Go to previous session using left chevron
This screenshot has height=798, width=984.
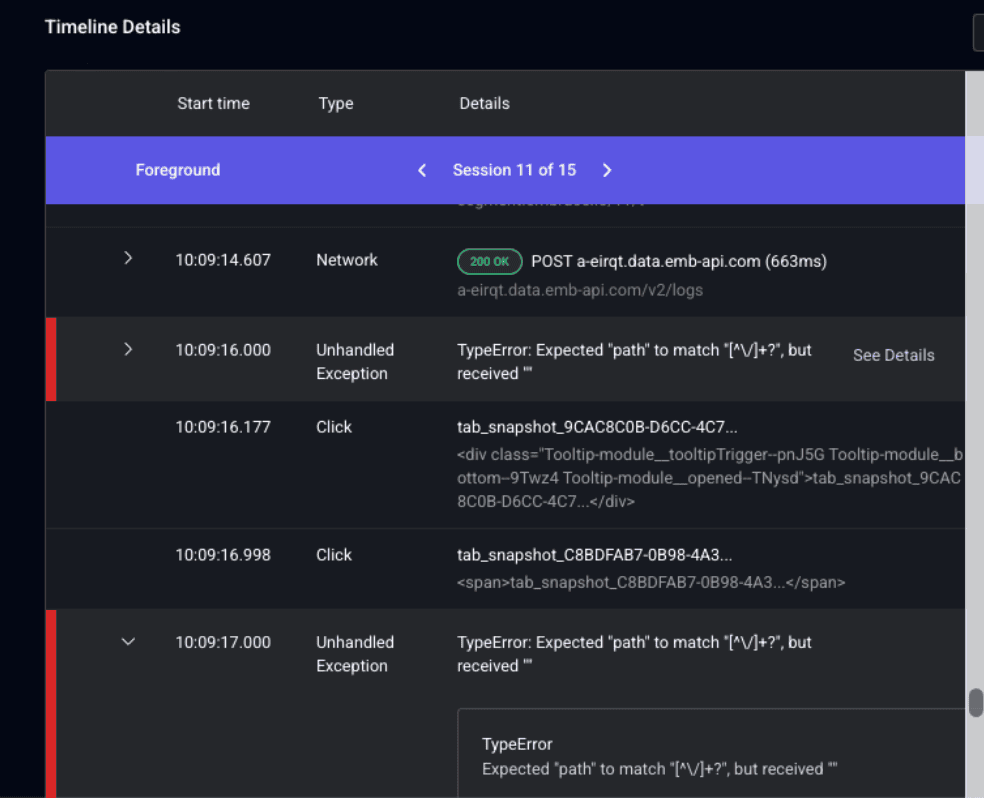coord(422,170)
